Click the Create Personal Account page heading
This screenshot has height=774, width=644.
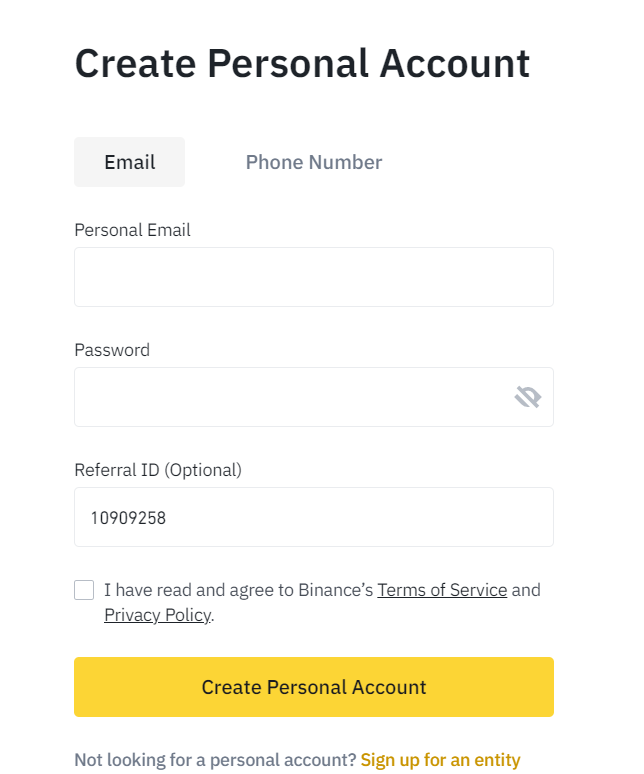point(302,64)
